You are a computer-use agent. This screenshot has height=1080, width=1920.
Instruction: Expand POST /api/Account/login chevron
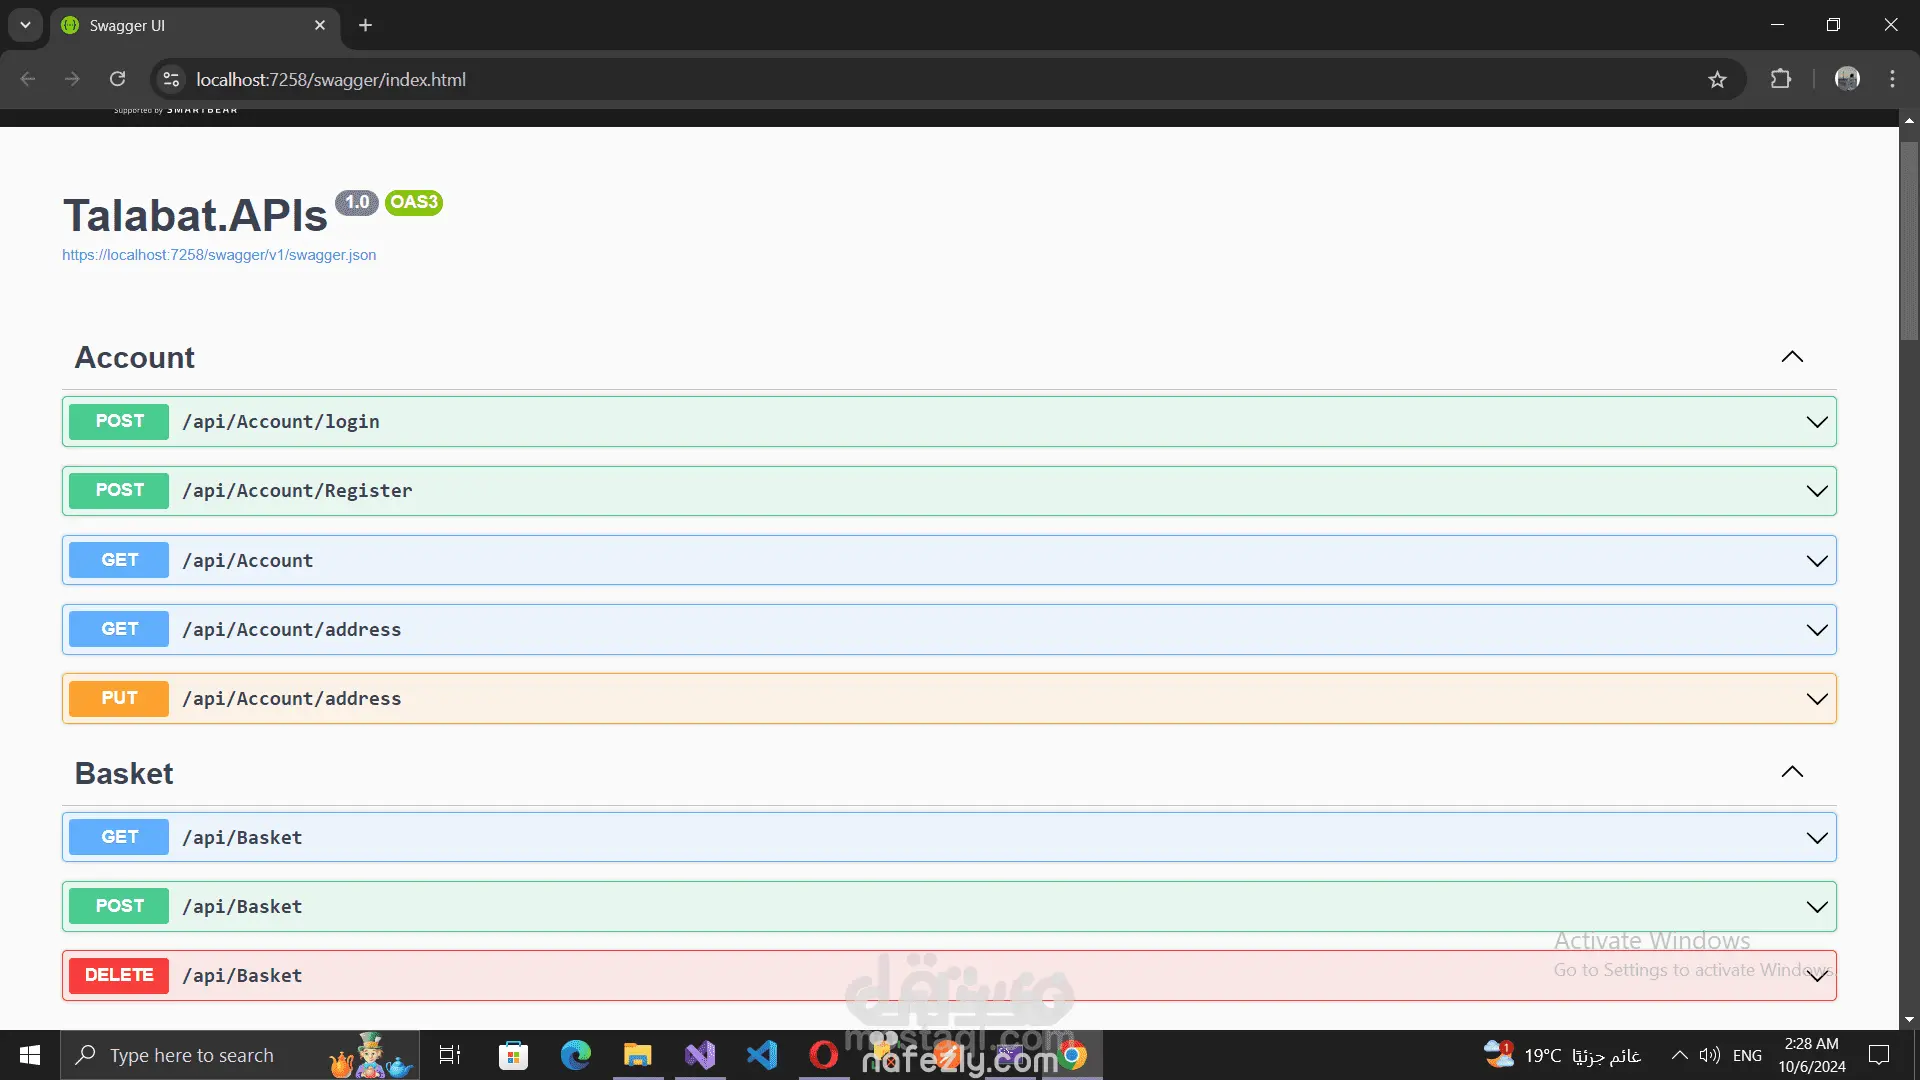pyautogui.click(x=1817, y=422)
